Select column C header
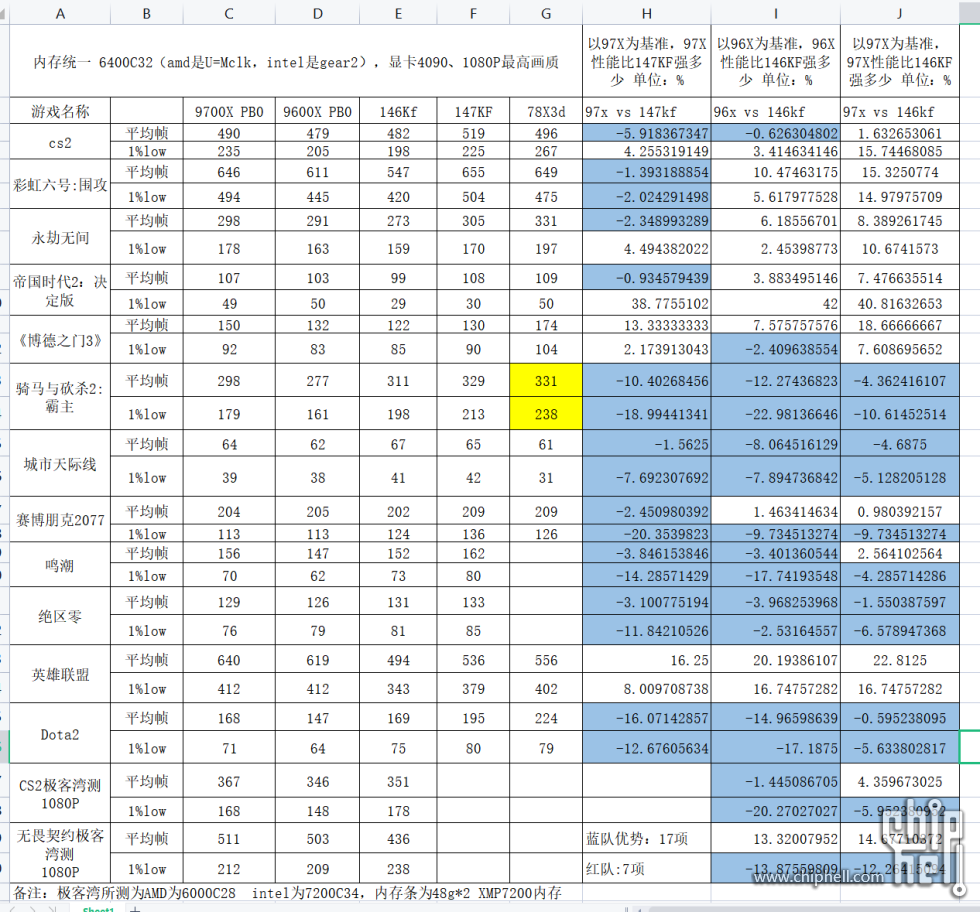This screenshot has height=912, width=980. [229, 13]
